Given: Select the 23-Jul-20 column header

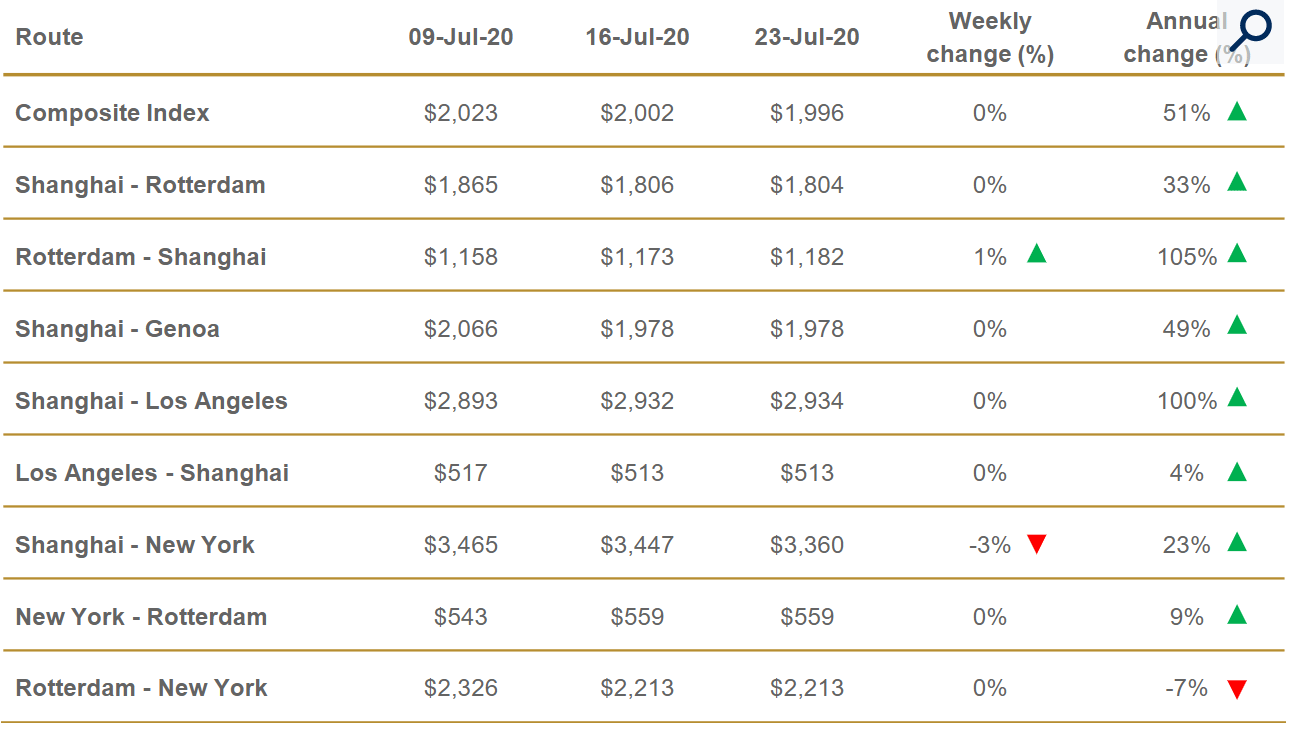Looking at the screenshot, I should (x=807, y=38).
